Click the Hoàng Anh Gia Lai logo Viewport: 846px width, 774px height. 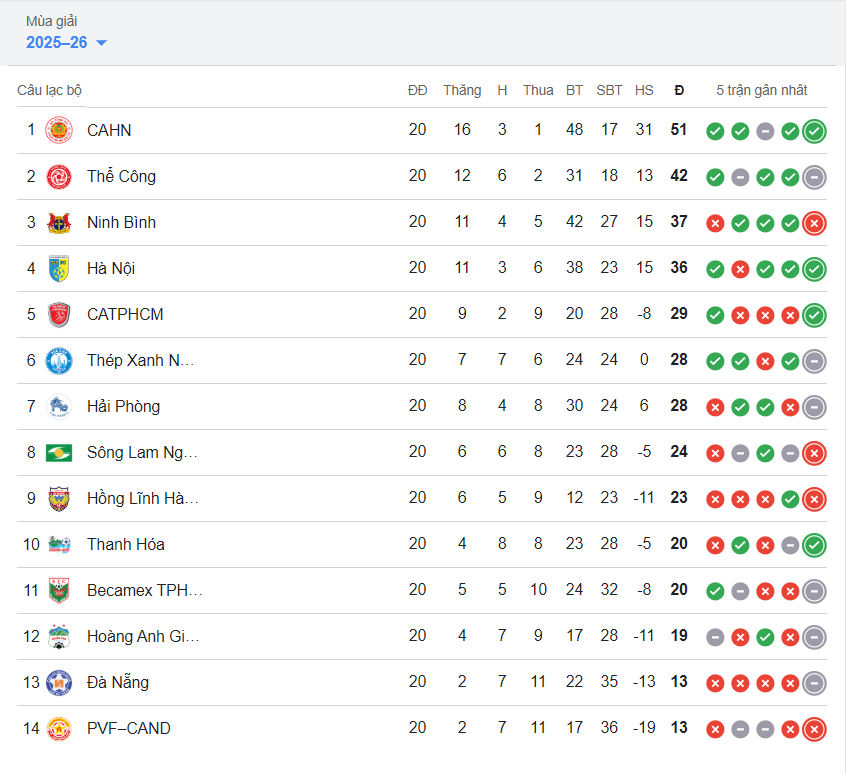59,636
